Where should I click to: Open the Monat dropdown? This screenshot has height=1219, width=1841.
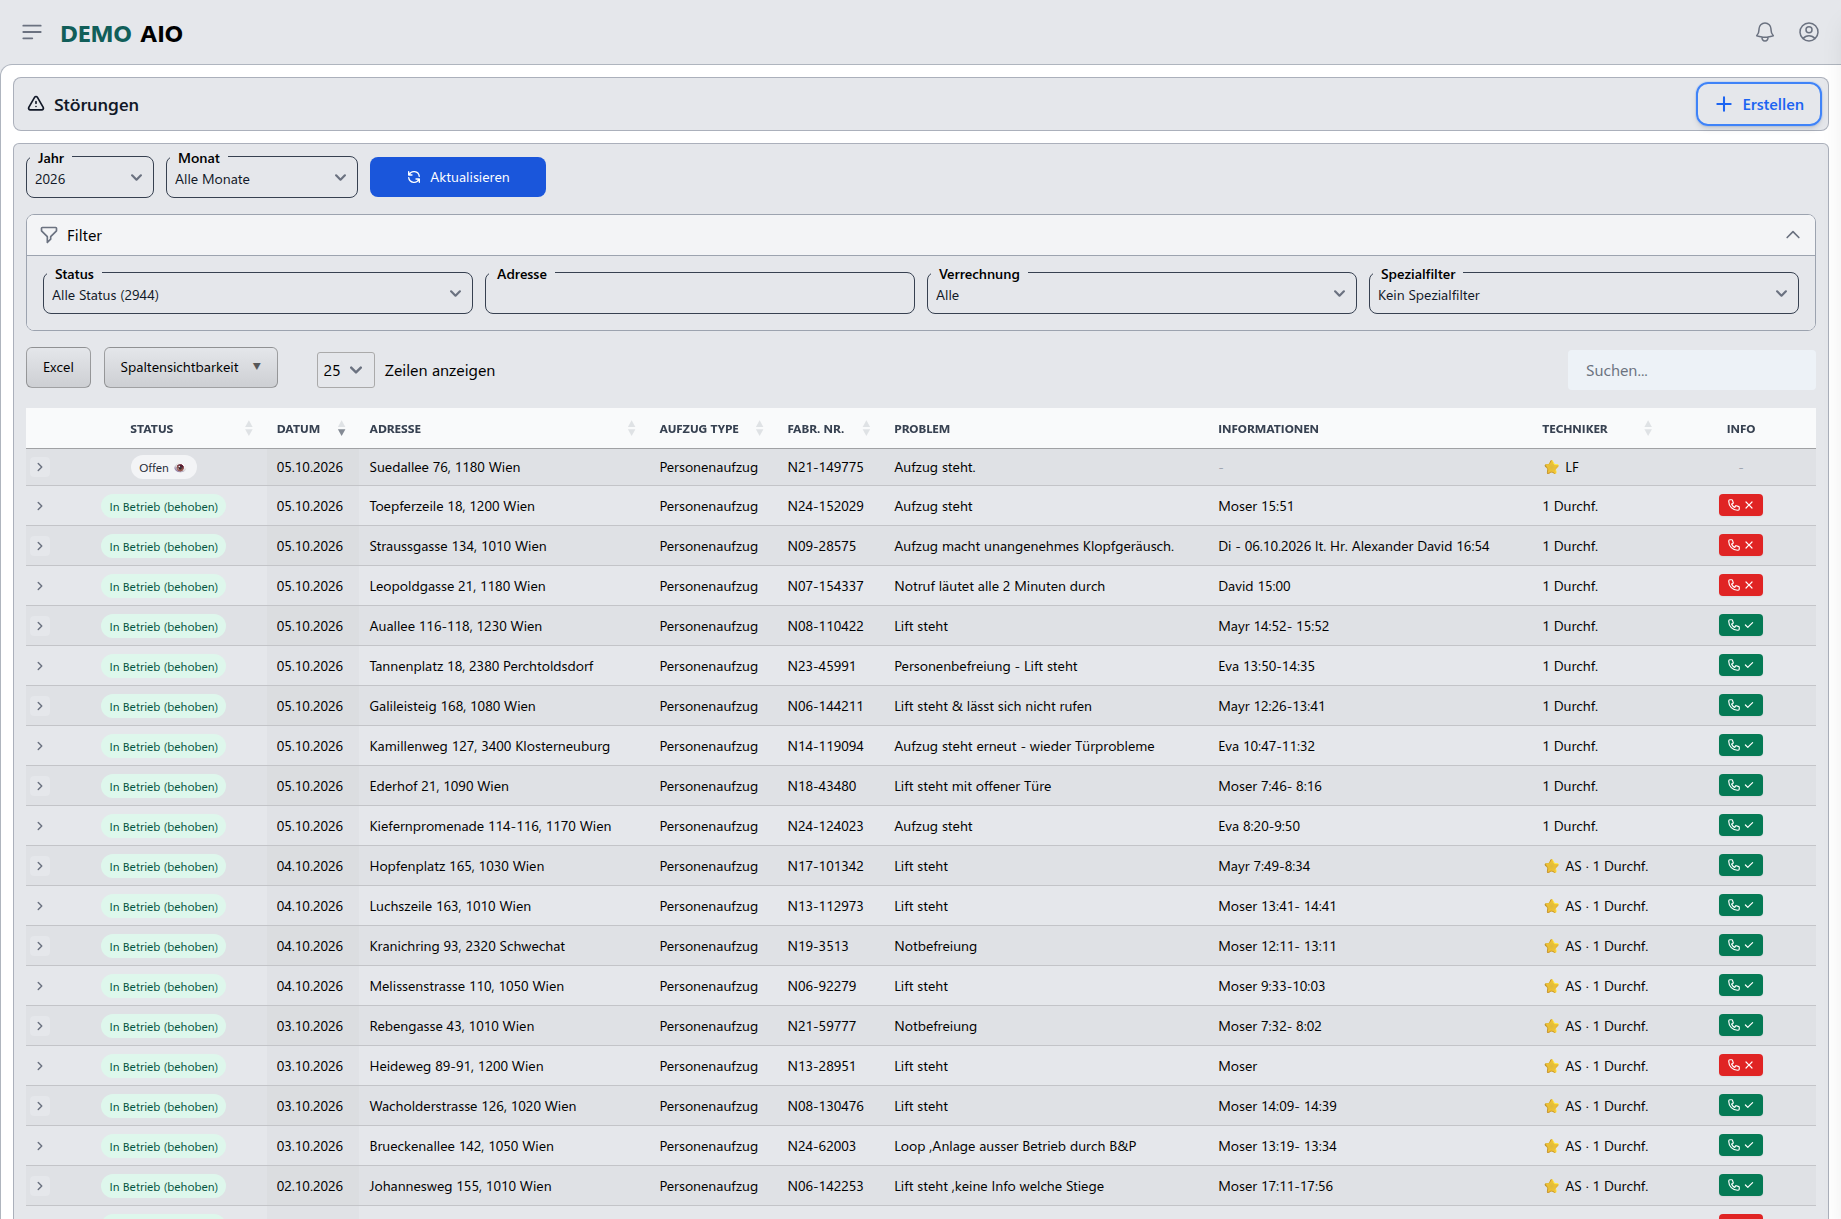pos(262,178)
